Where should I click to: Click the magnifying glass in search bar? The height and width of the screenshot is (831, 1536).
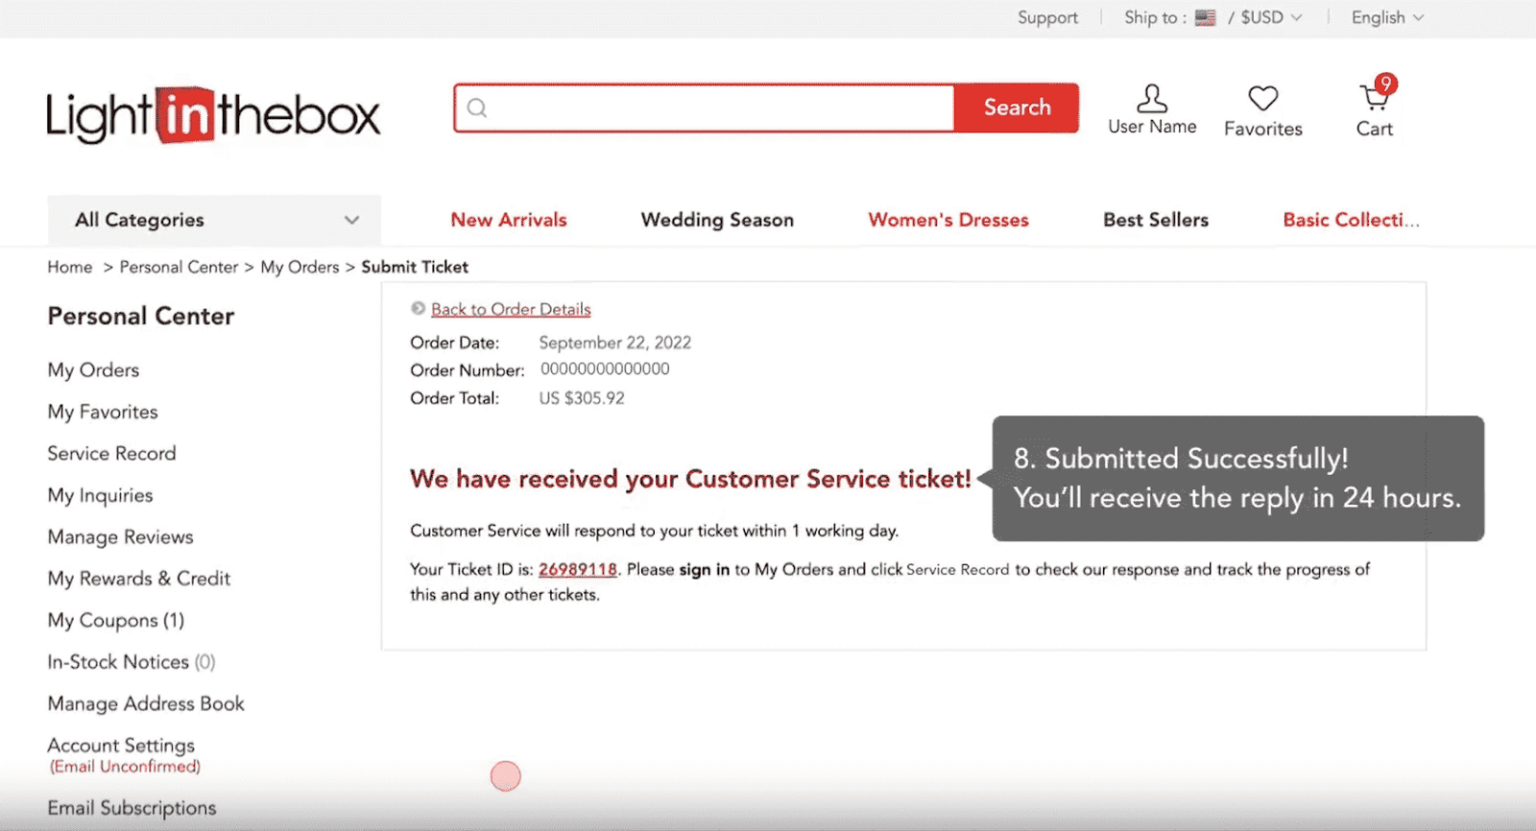click(477, 108)
